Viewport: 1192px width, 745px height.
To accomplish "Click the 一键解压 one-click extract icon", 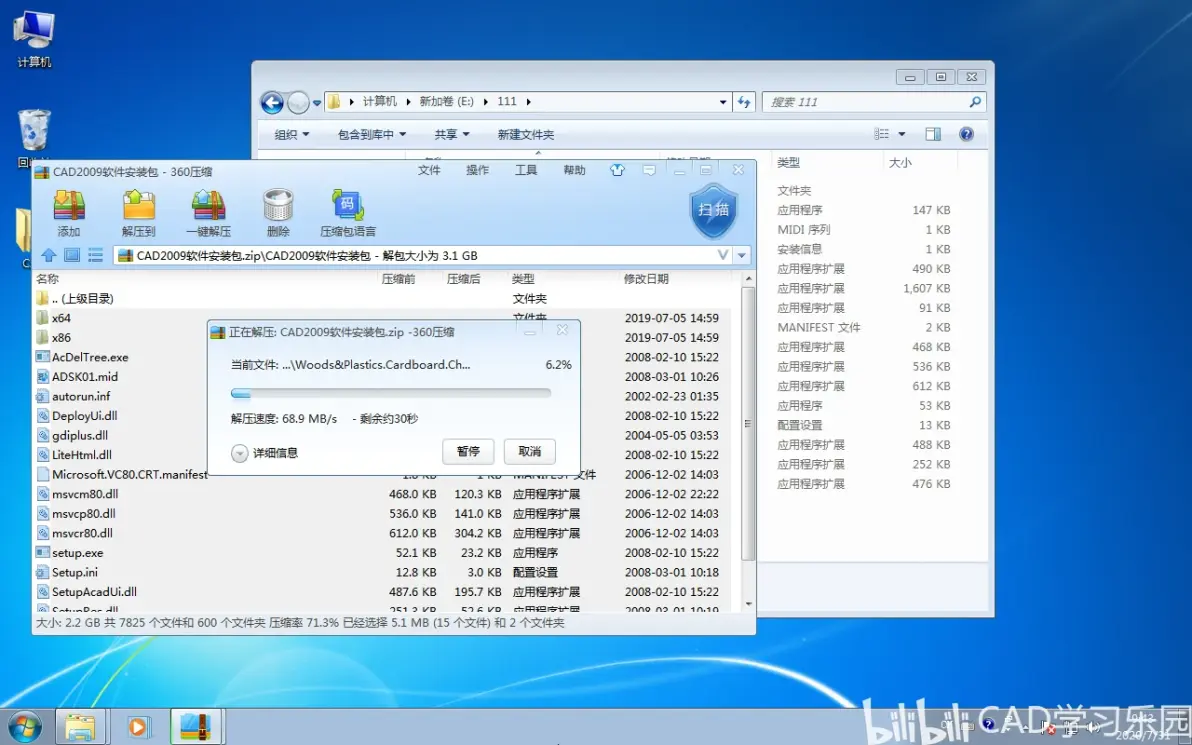I will 208,213.
